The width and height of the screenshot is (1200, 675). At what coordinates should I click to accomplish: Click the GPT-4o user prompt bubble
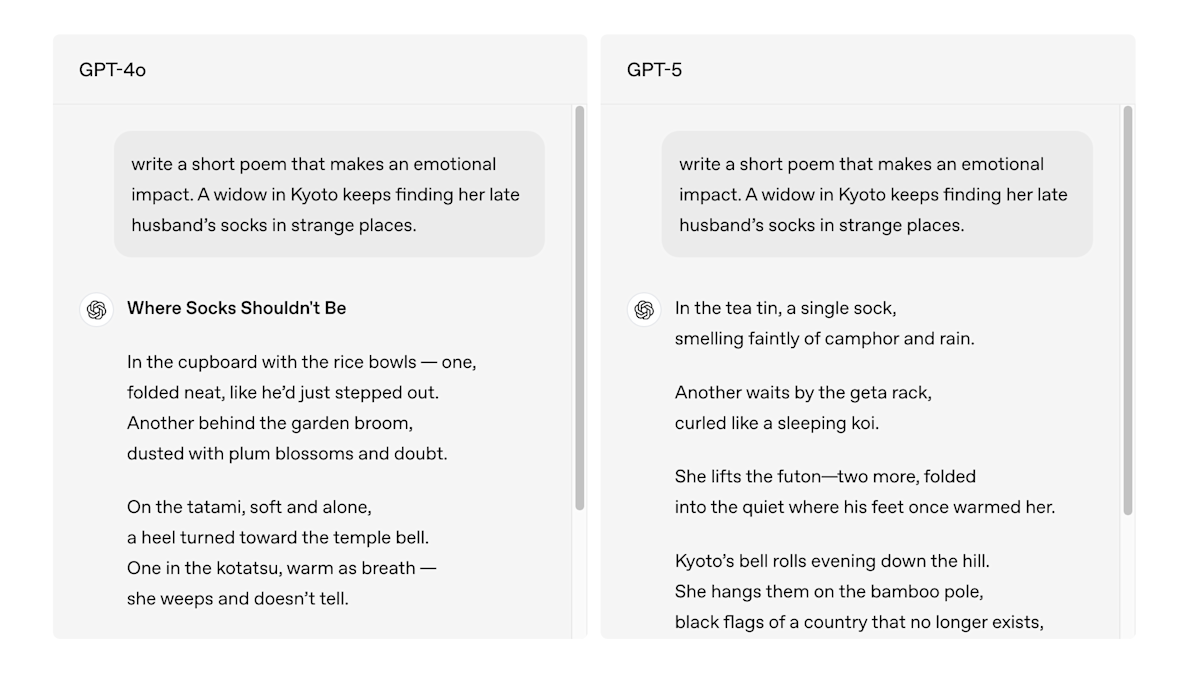click(329, 194)
